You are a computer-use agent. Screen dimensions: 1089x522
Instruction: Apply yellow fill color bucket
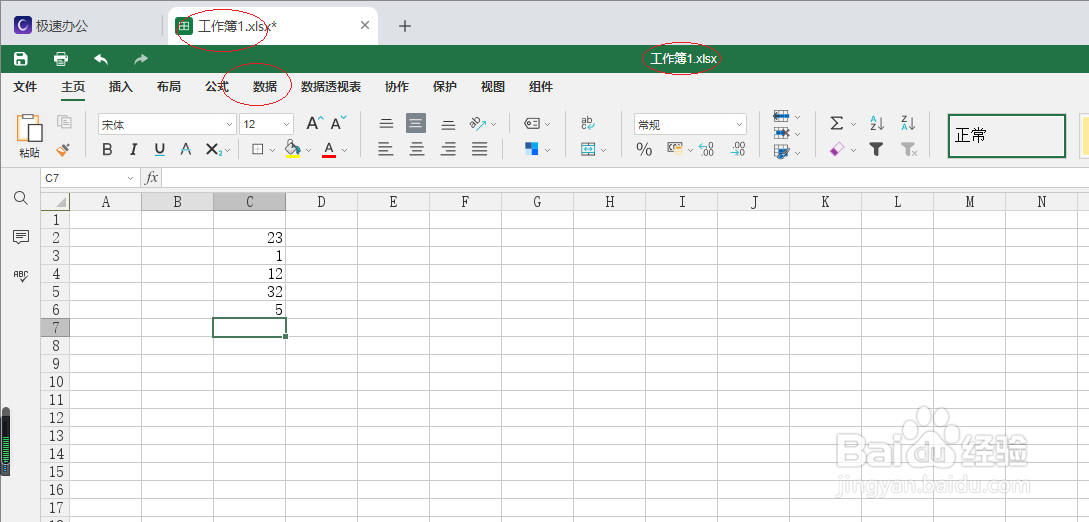click(293, 149)
